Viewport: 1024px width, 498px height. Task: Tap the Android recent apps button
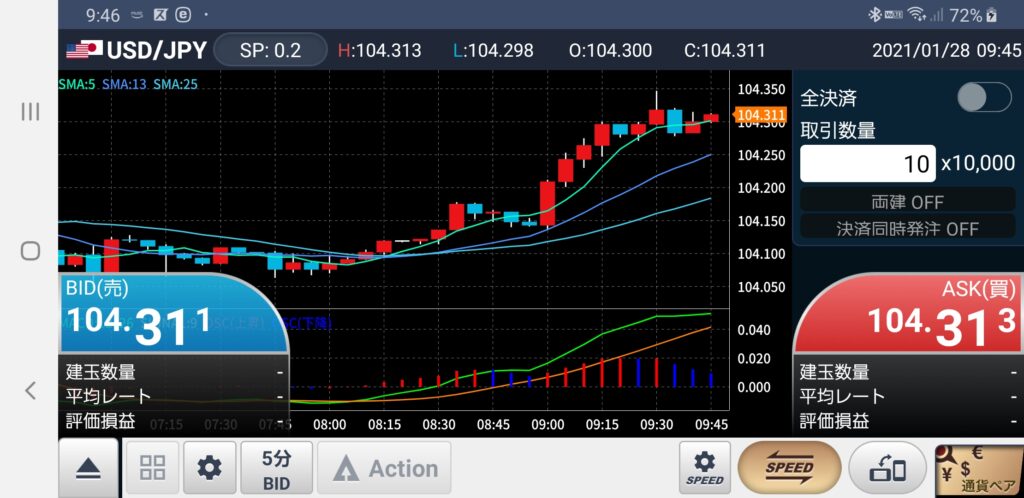pos(30,112)
